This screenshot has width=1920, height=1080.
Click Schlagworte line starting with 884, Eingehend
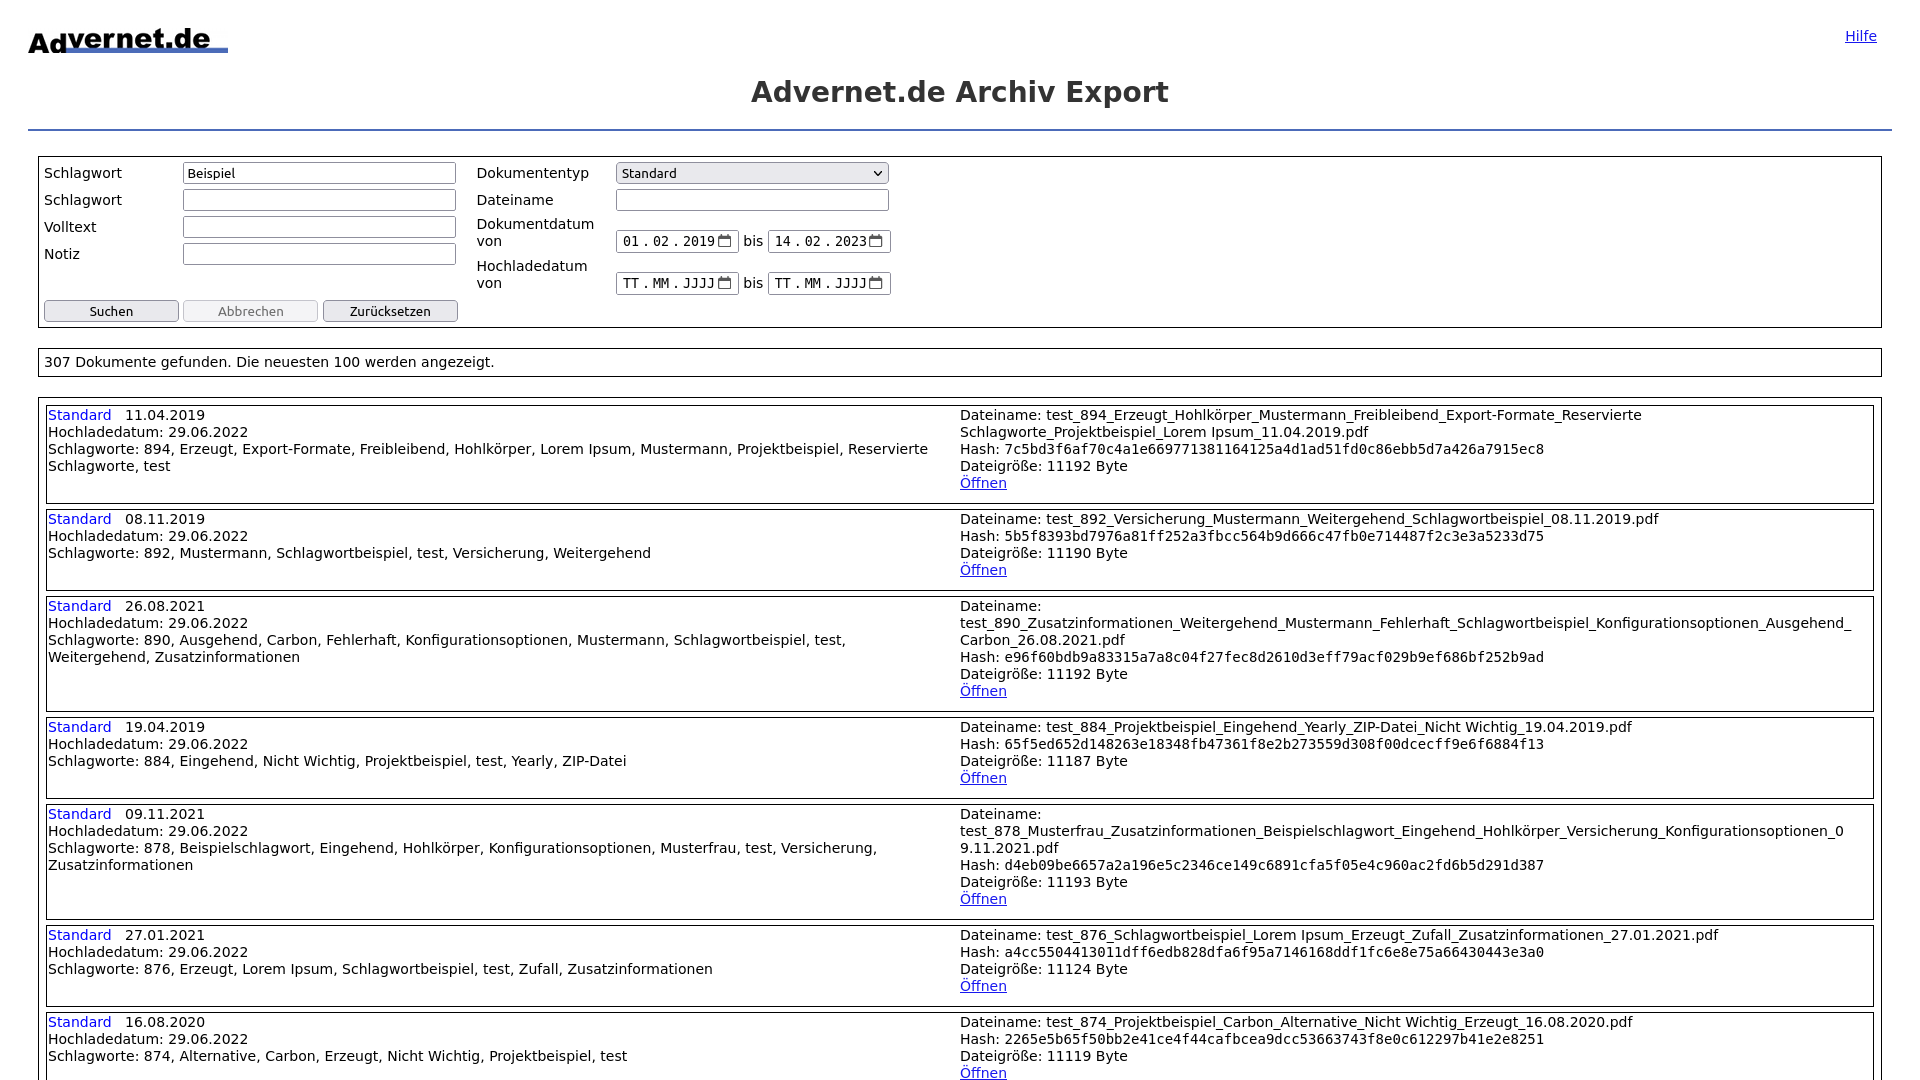(x=337, y=761)
